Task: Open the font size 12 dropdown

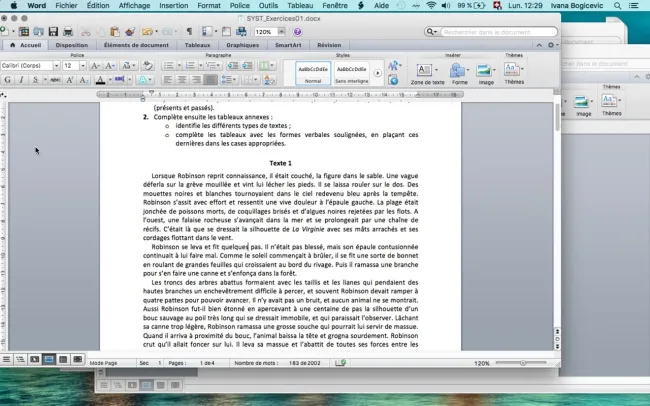Action: [82, 66]
